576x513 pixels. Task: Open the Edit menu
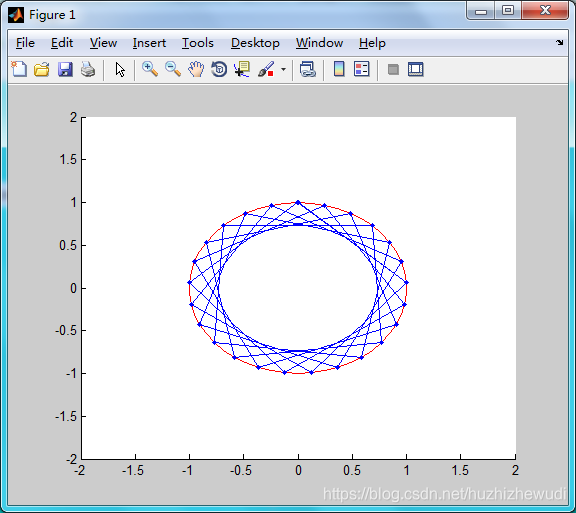(x=62, y=43)
